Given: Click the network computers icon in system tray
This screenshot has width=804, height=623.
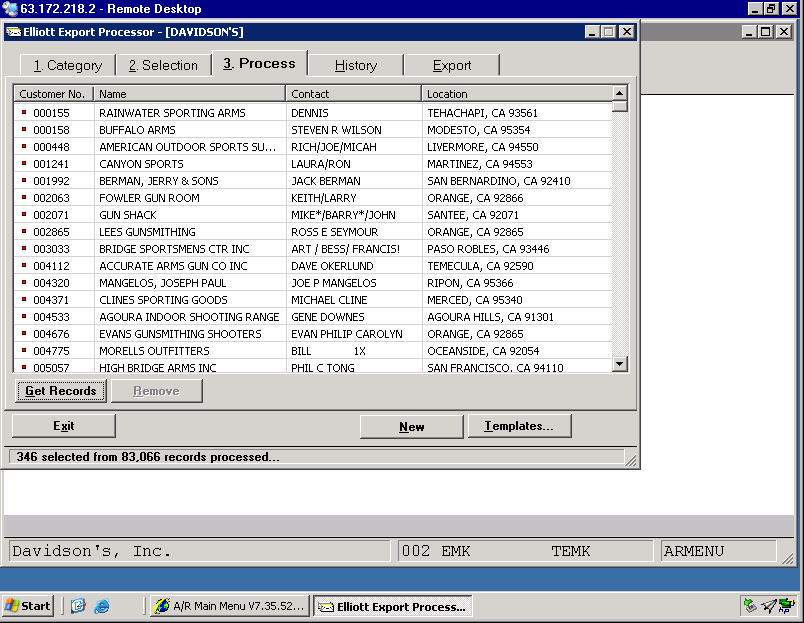Looking at the screenshot, I should point(786,606).
